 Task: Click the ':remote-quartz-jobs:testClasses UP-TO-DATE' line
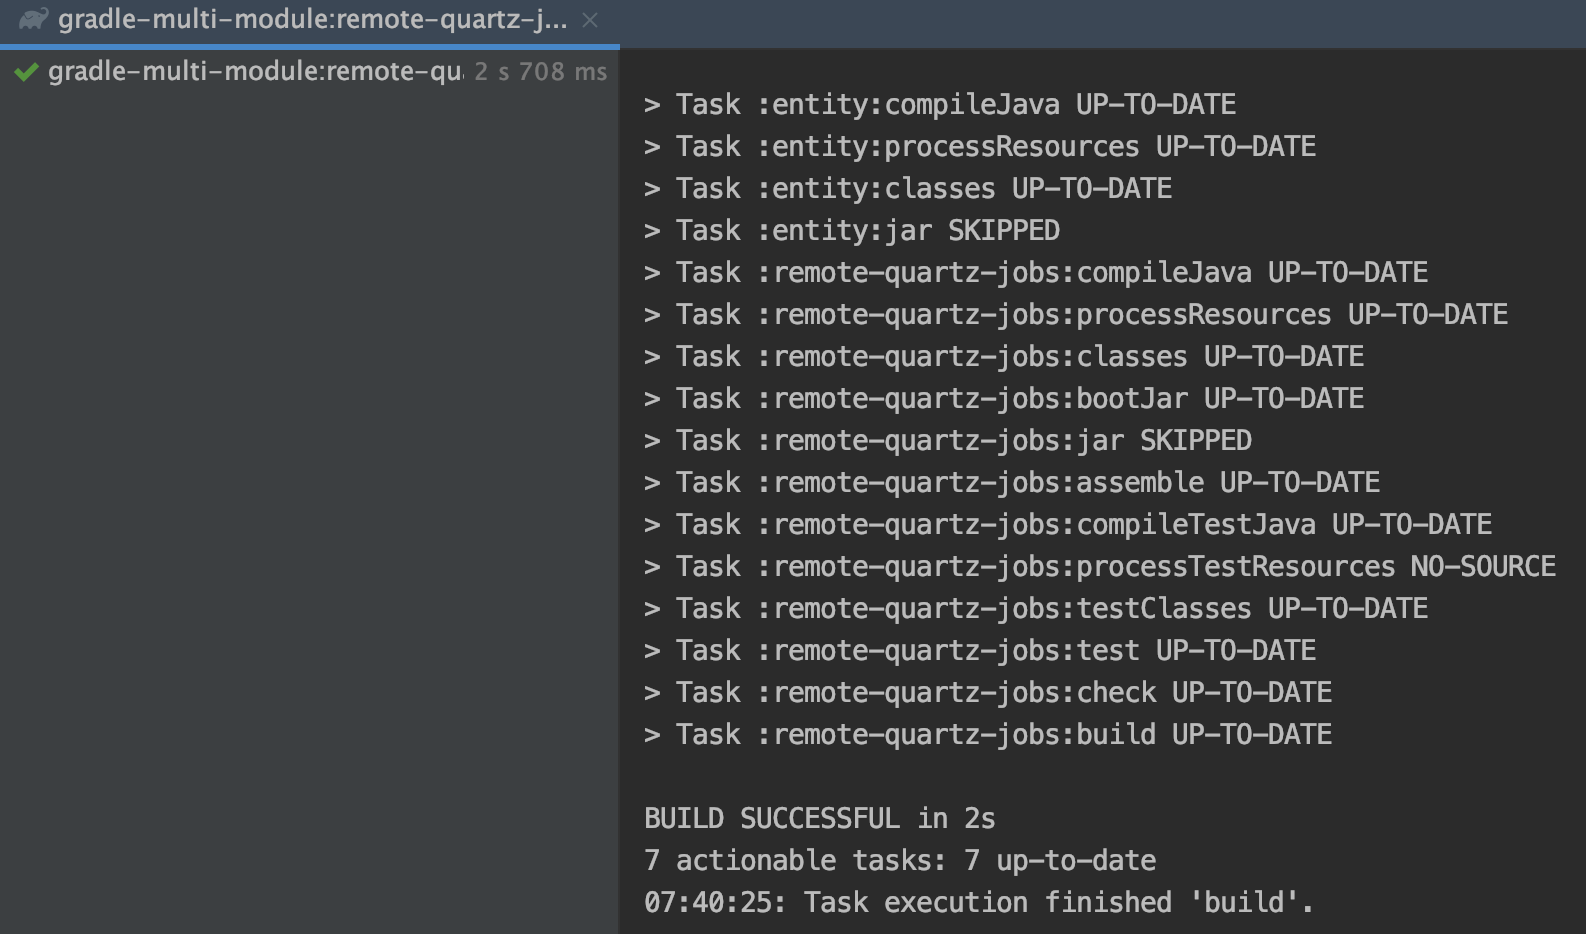click(1036, 608)
